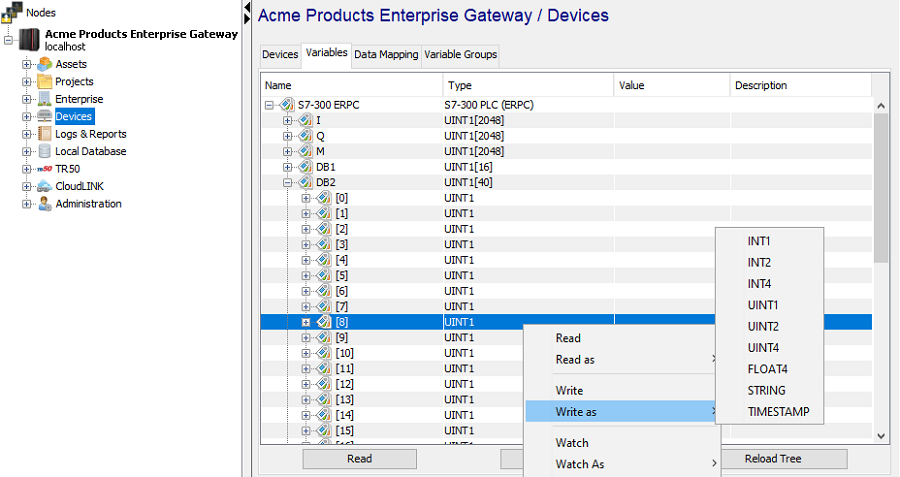The height and width of the screenshot is (477, 900).
Task: Expand the CloudLINK tree node
Action: (26, 187)
